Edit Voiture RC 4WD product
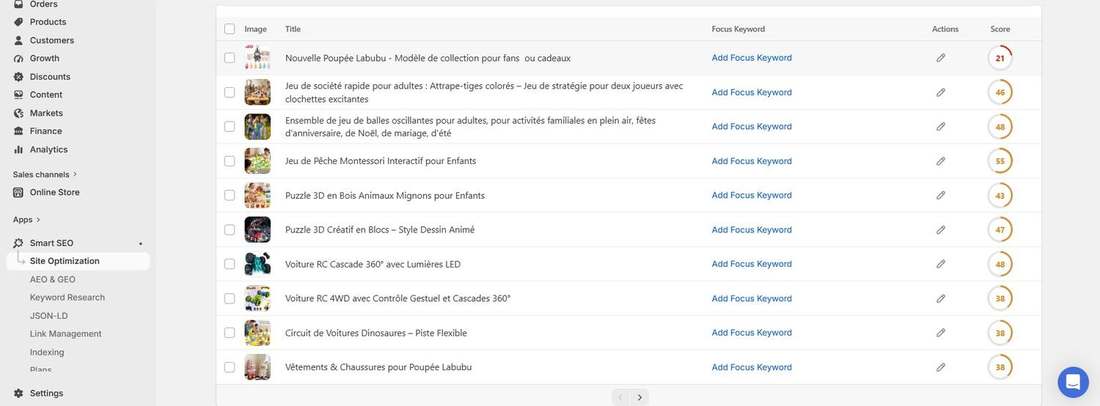Image resolution: width=1100 pixels, height=406 pixels. tap(941, 298)
